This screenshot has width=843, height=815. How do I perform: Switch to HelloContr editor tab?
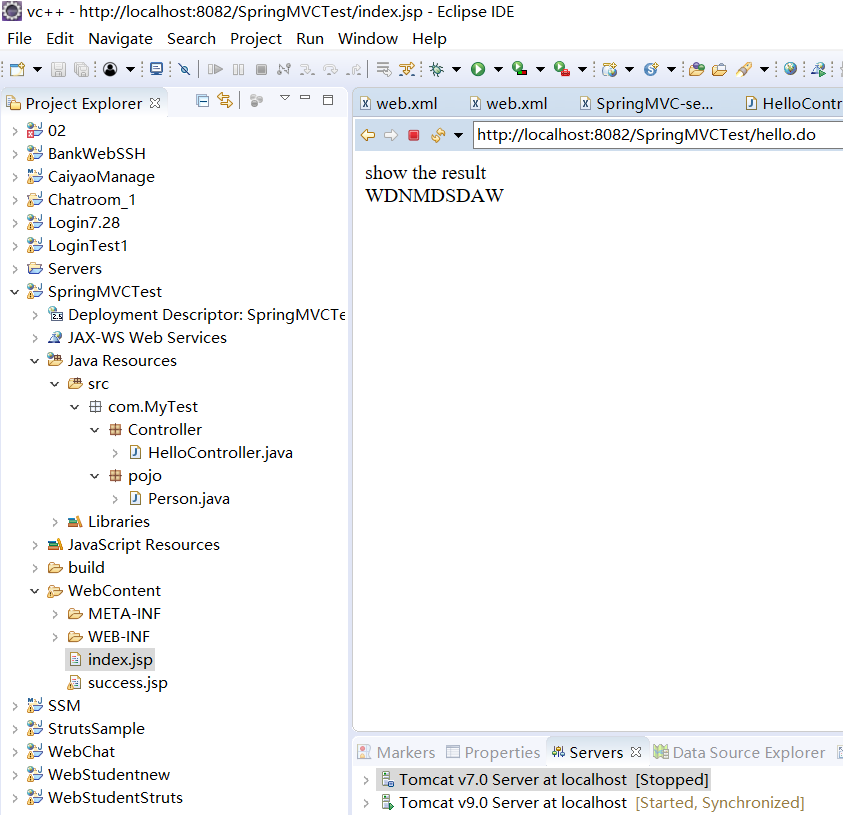click(x=794, y=103)
